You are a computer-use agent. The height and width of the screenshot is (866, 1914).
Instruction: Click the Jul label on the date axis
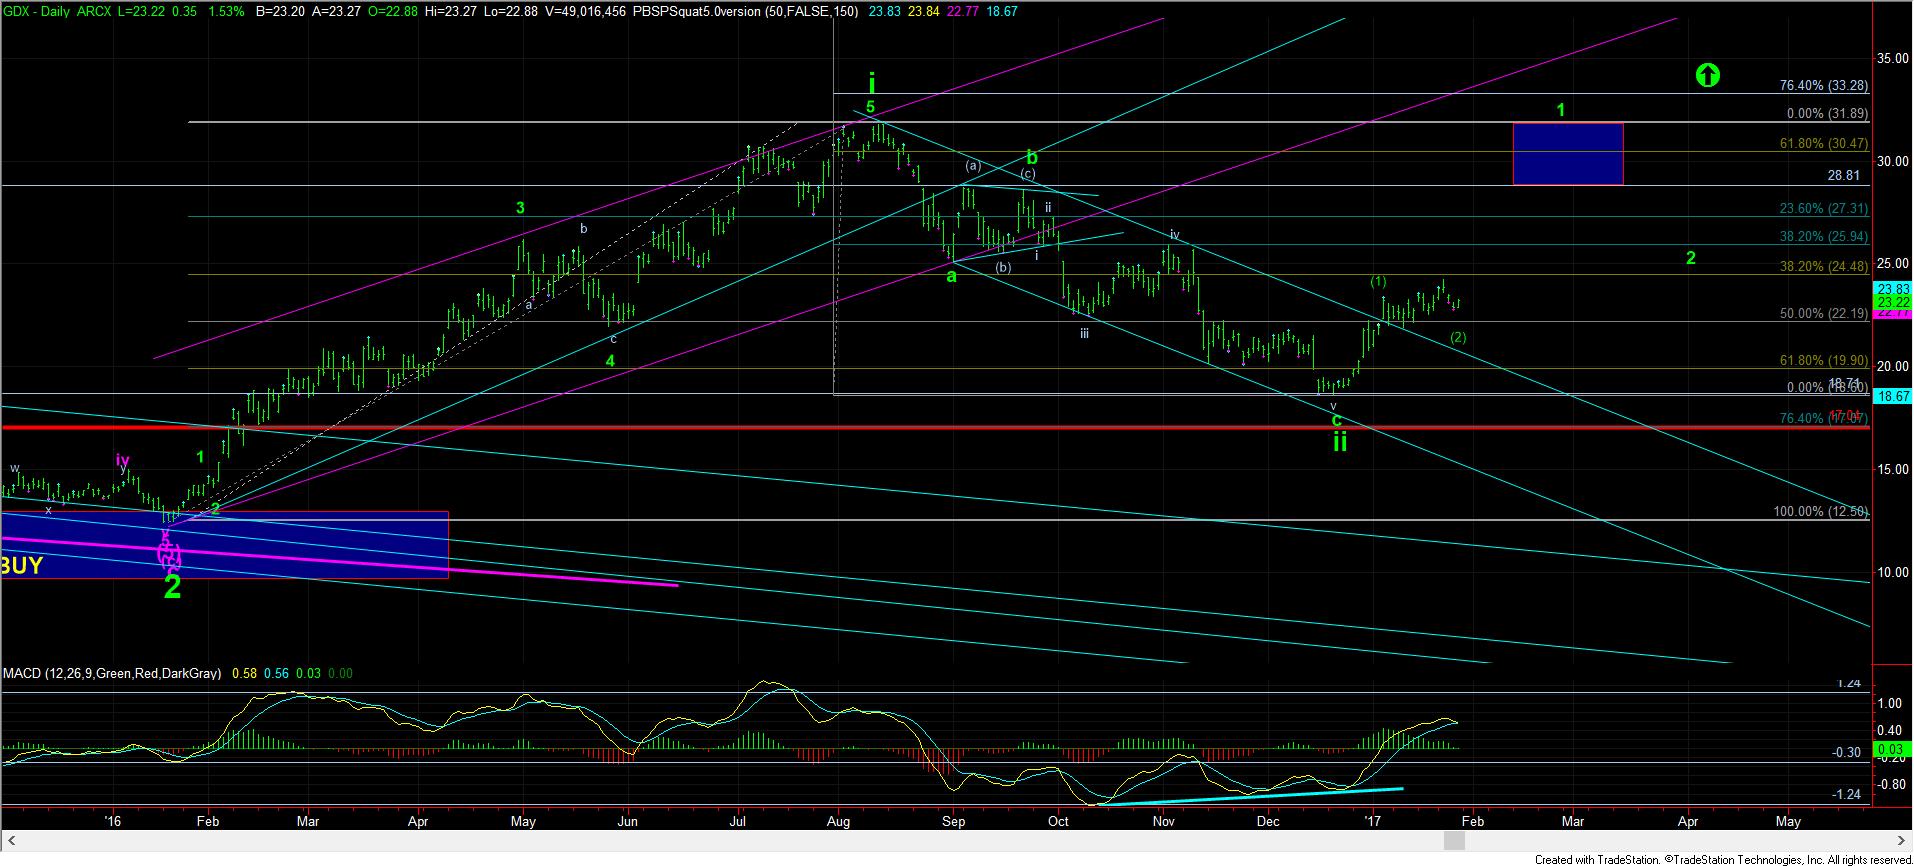pos(739,821)
